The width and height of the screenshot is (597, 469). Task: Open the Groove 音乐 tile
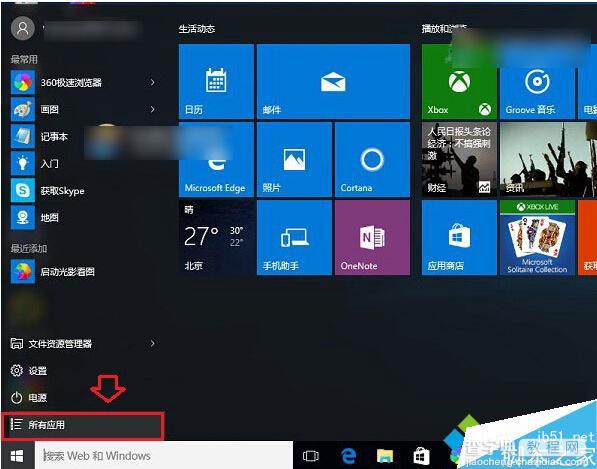pos(537,81)
